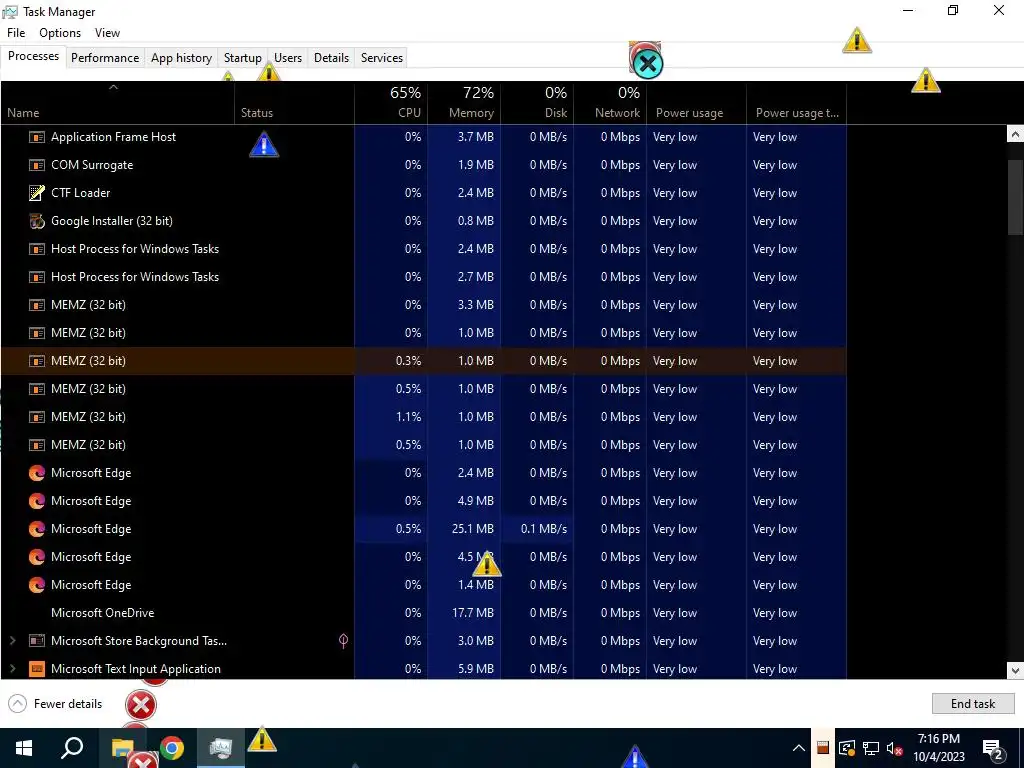Switch to the Users tab
This screenshot has height=768, width=1024.
coord(288,57)
